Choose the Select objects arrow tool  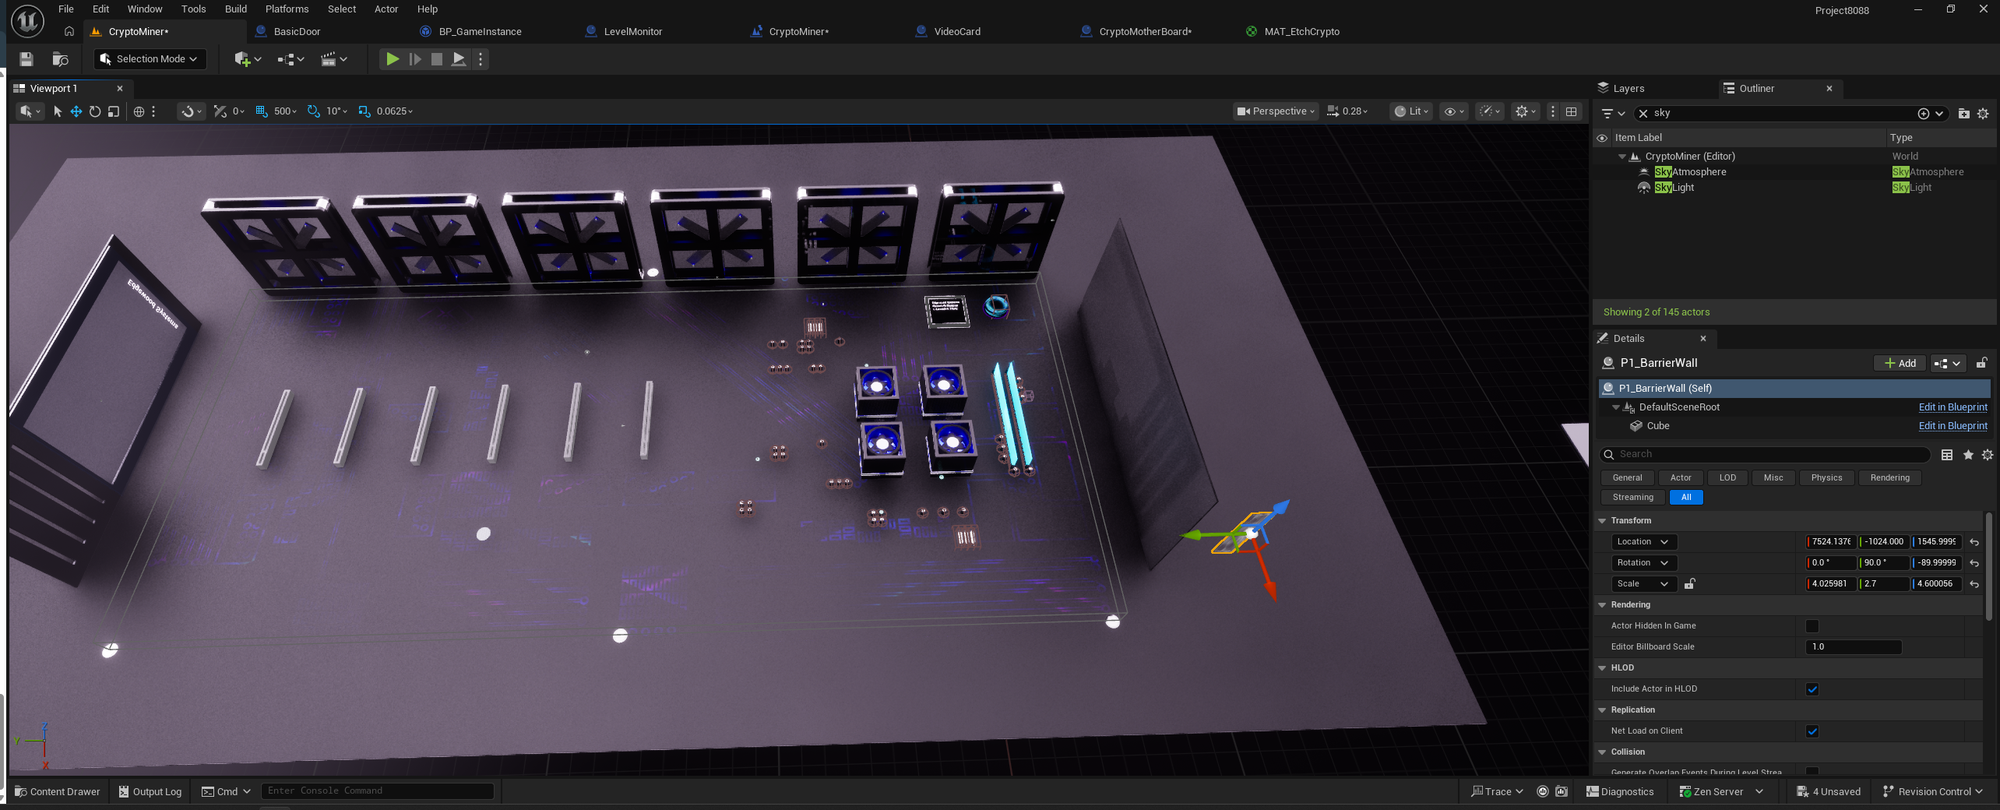57,111
